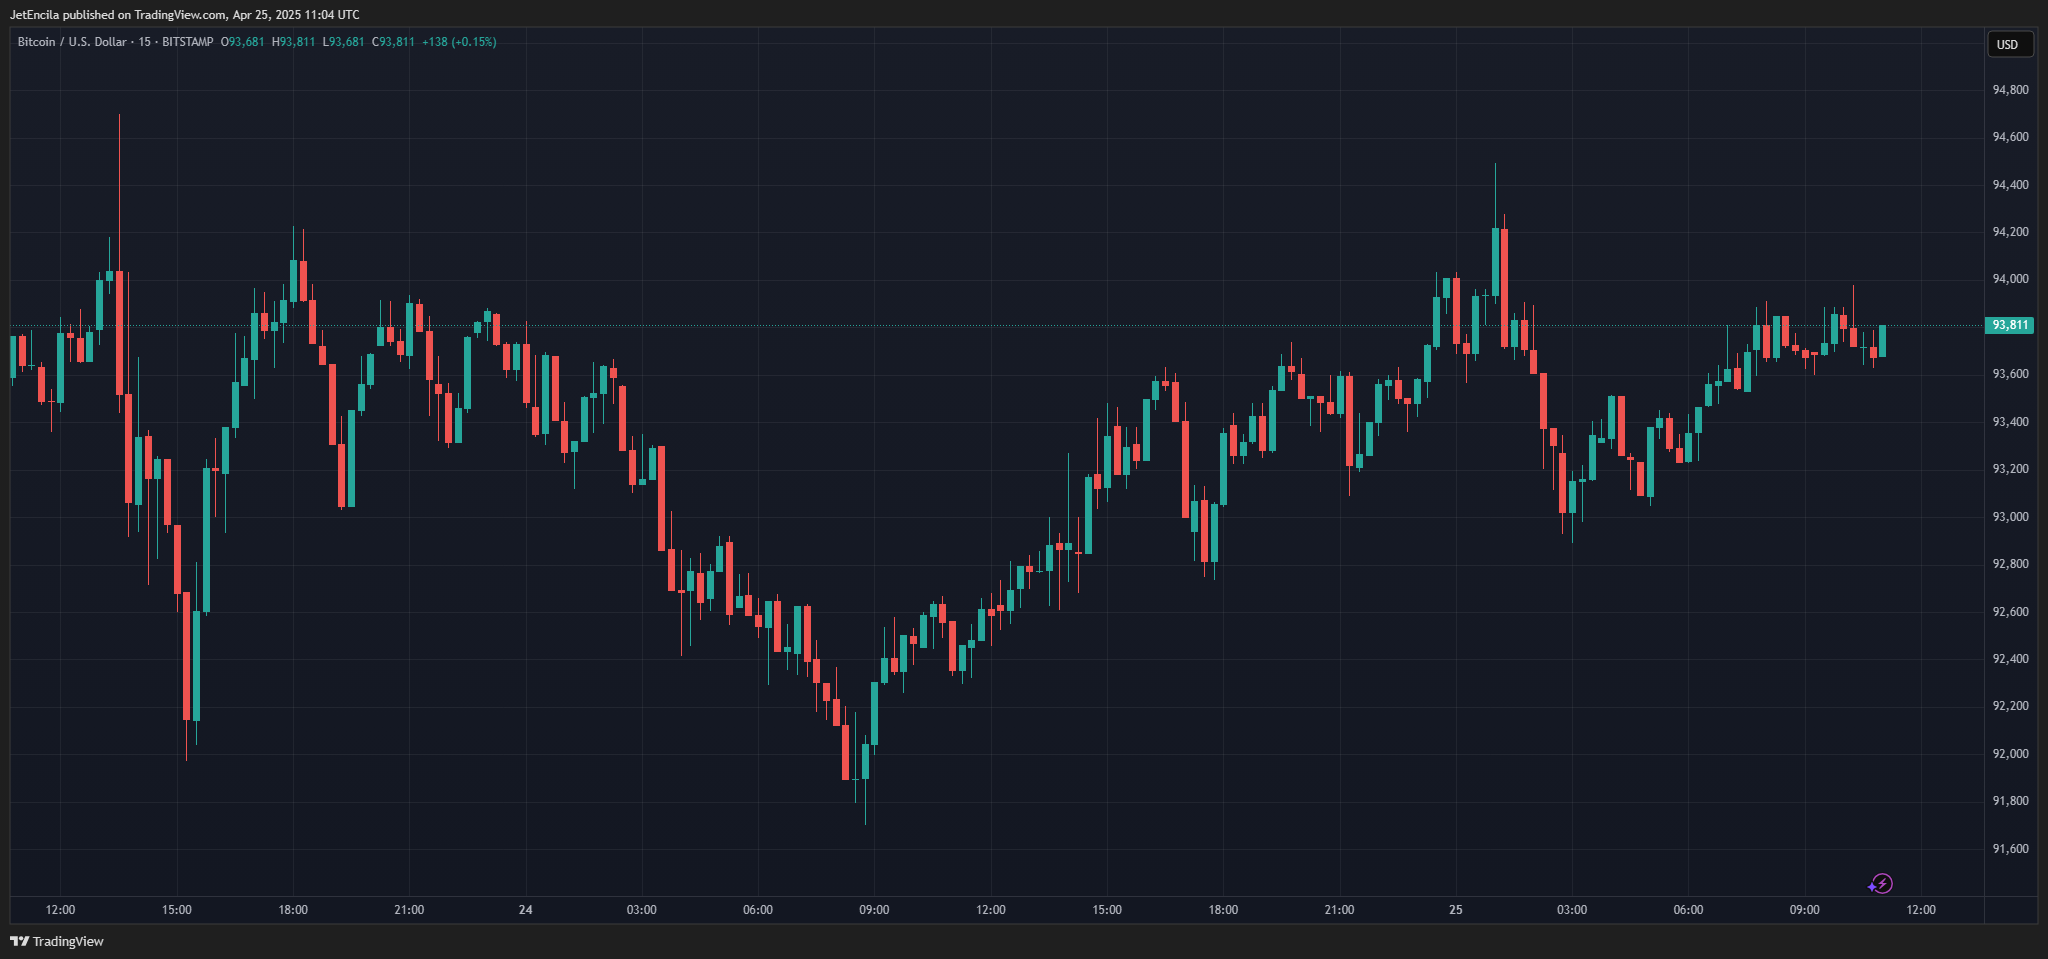The height and width of the screenshot is (959, 2048).
Task: Click the date label 25 on time axis
Action: 1456,910
